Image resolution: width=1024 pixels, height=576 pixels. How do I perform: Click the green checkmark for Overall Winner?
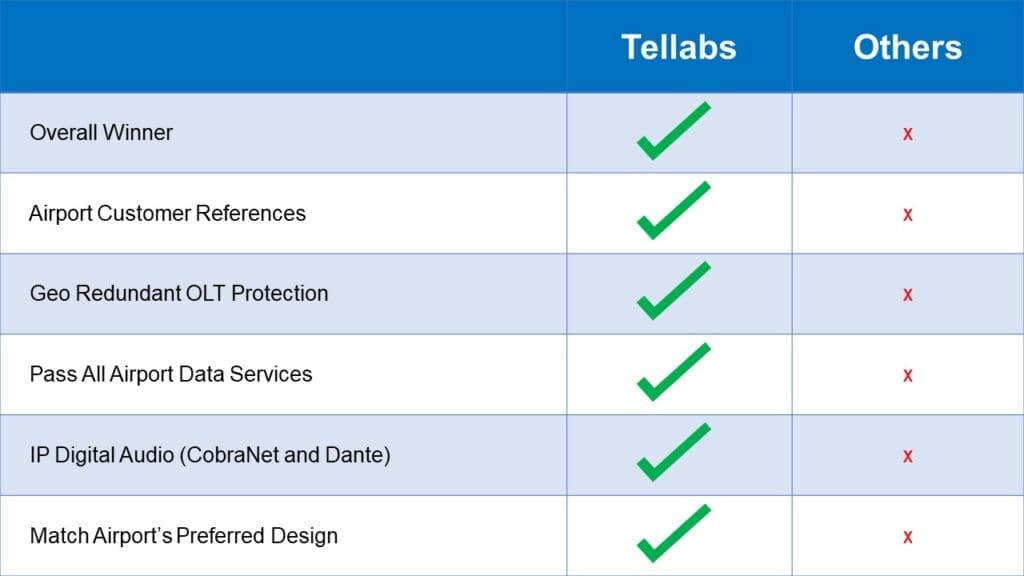coord(673,131)
